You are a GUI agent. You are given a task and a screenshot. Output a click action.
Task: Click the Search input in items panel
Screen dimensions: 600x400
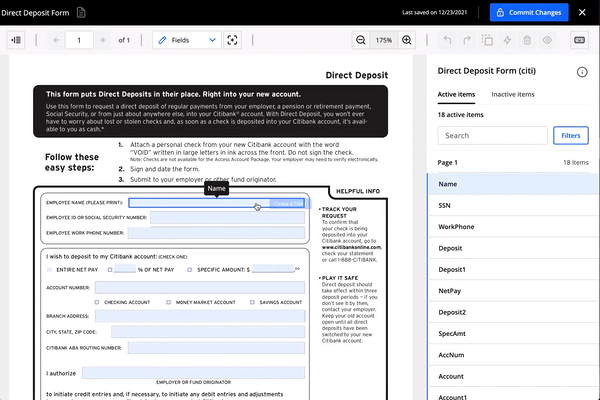492,136
